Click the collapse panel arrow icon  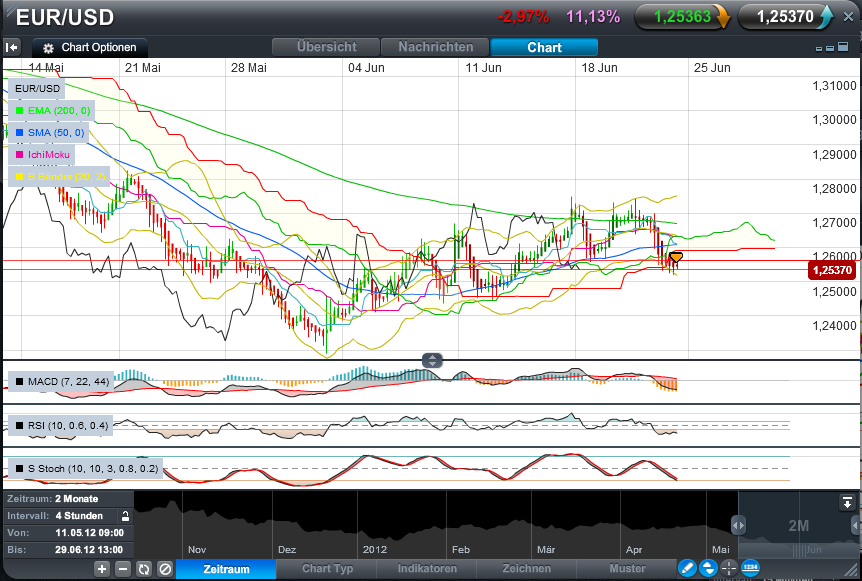pos(12,47)
